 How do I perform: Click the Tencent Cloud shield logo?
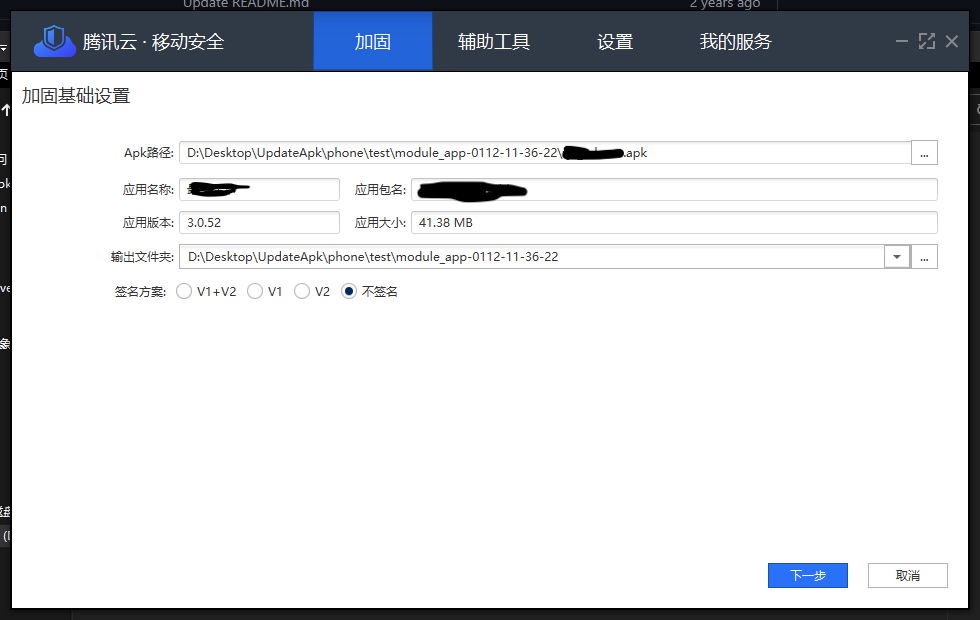click(x=54, y=41)
